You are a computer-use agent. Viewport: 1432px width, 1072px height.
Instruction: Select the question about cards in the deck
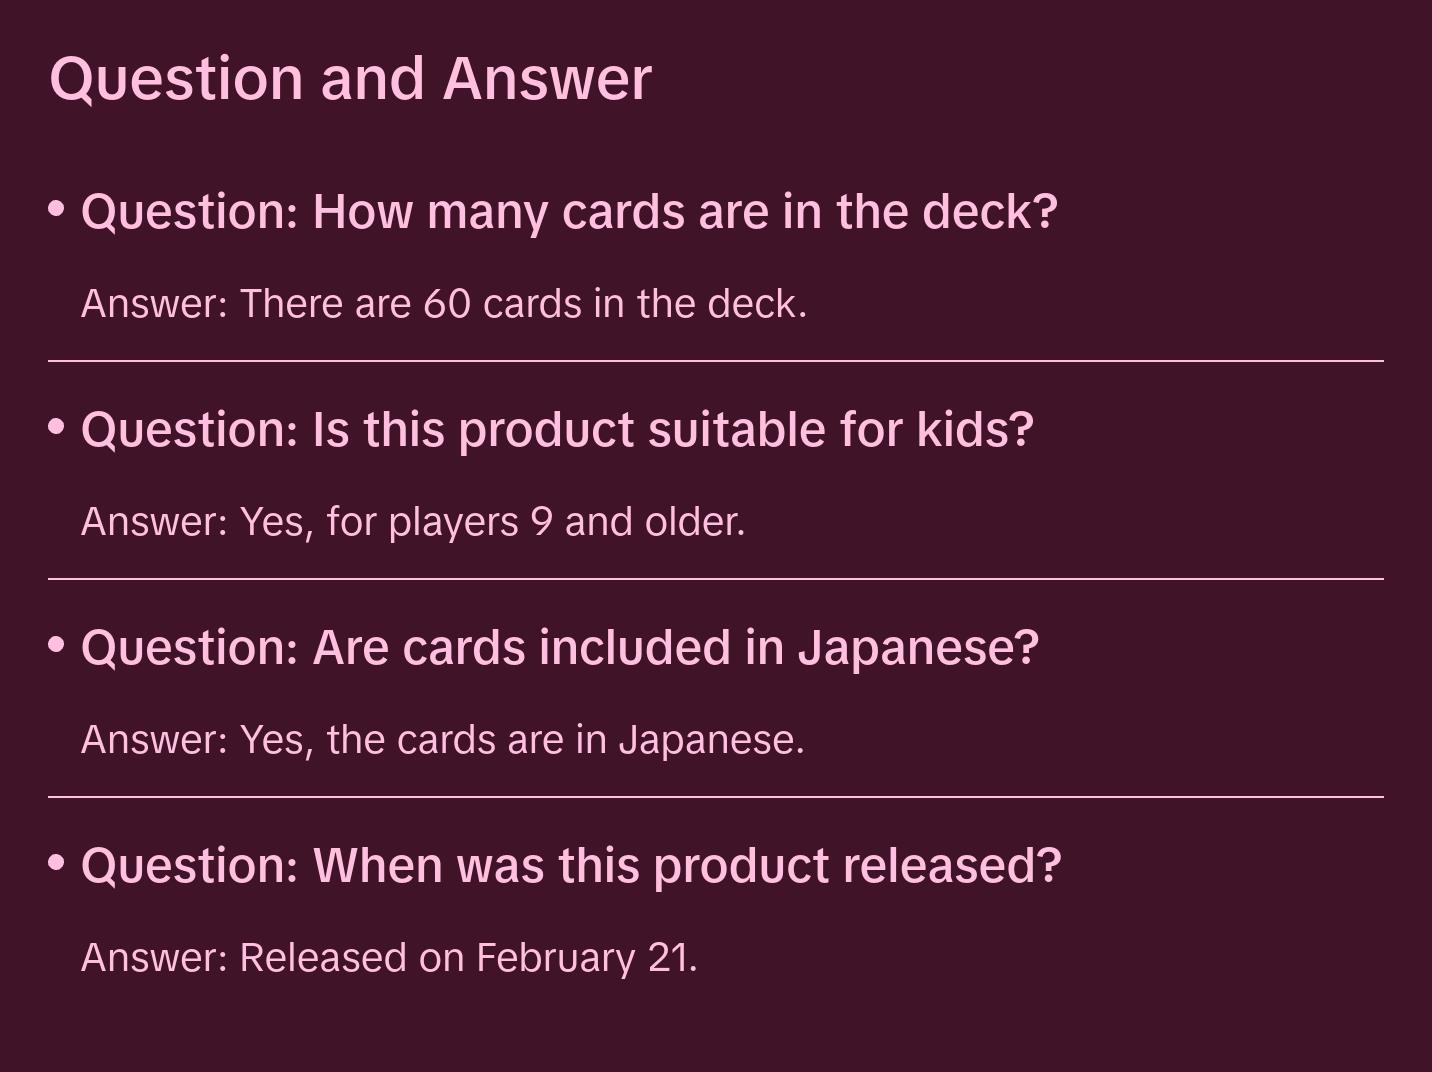(569, 212)
